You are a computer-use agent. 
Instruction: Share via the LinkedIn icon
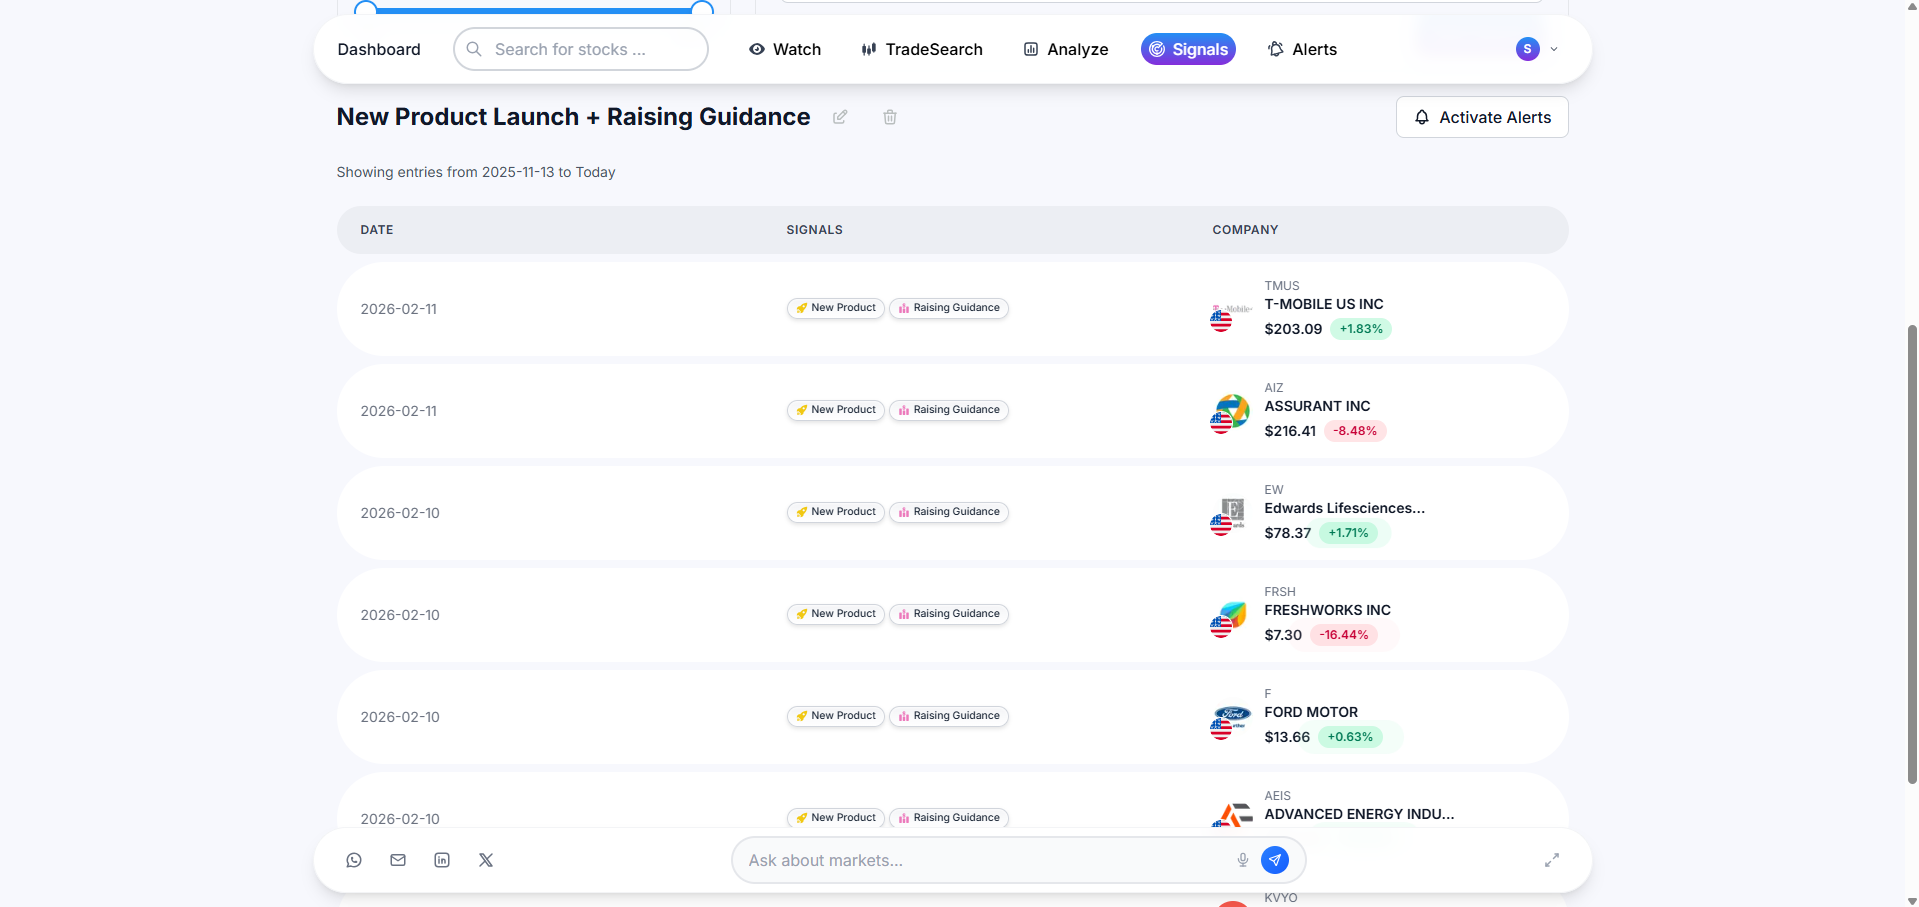point(442,860)
